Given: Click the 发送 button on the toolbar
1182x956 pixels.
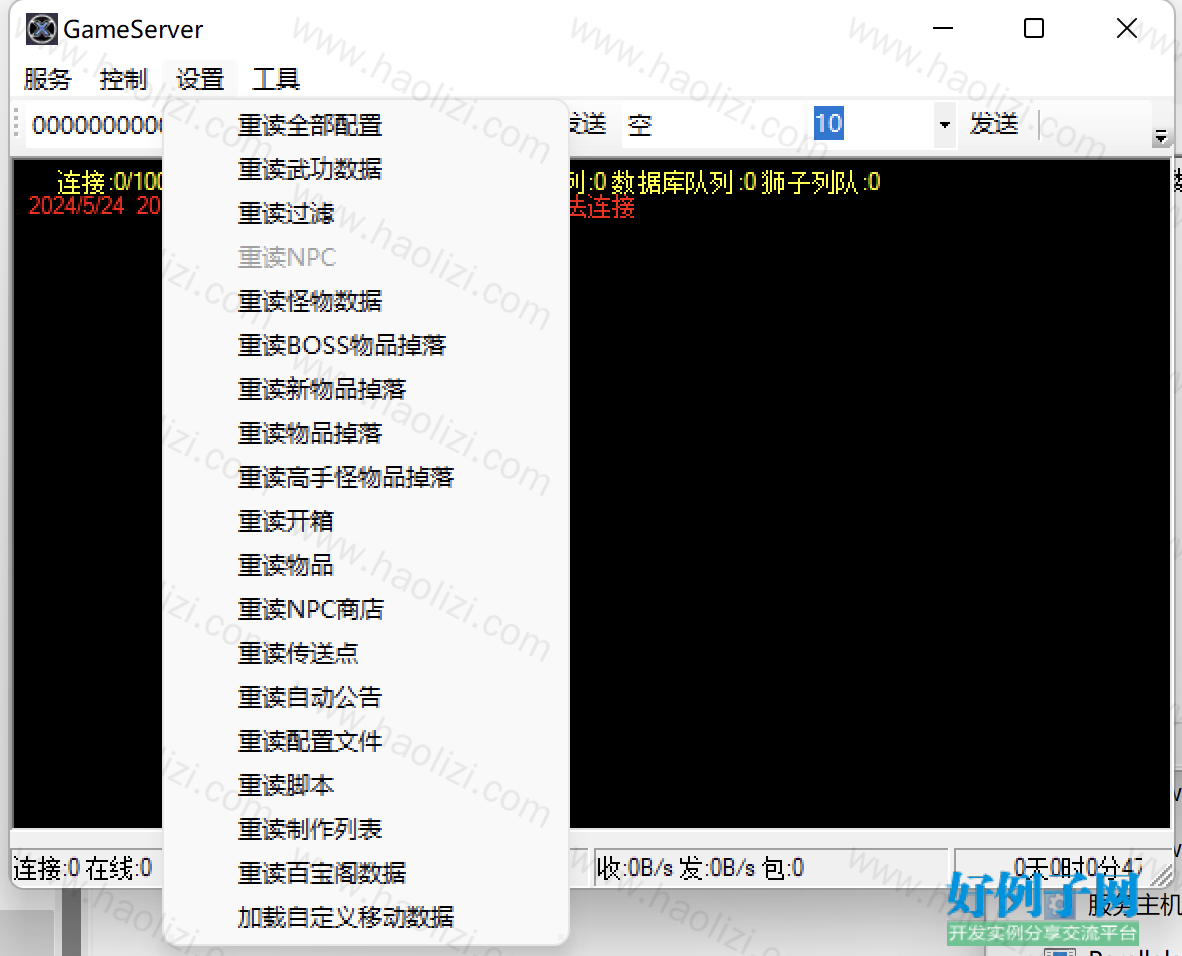Looking at the screenshot, I should pyautogui.click(x=994, y=124).
